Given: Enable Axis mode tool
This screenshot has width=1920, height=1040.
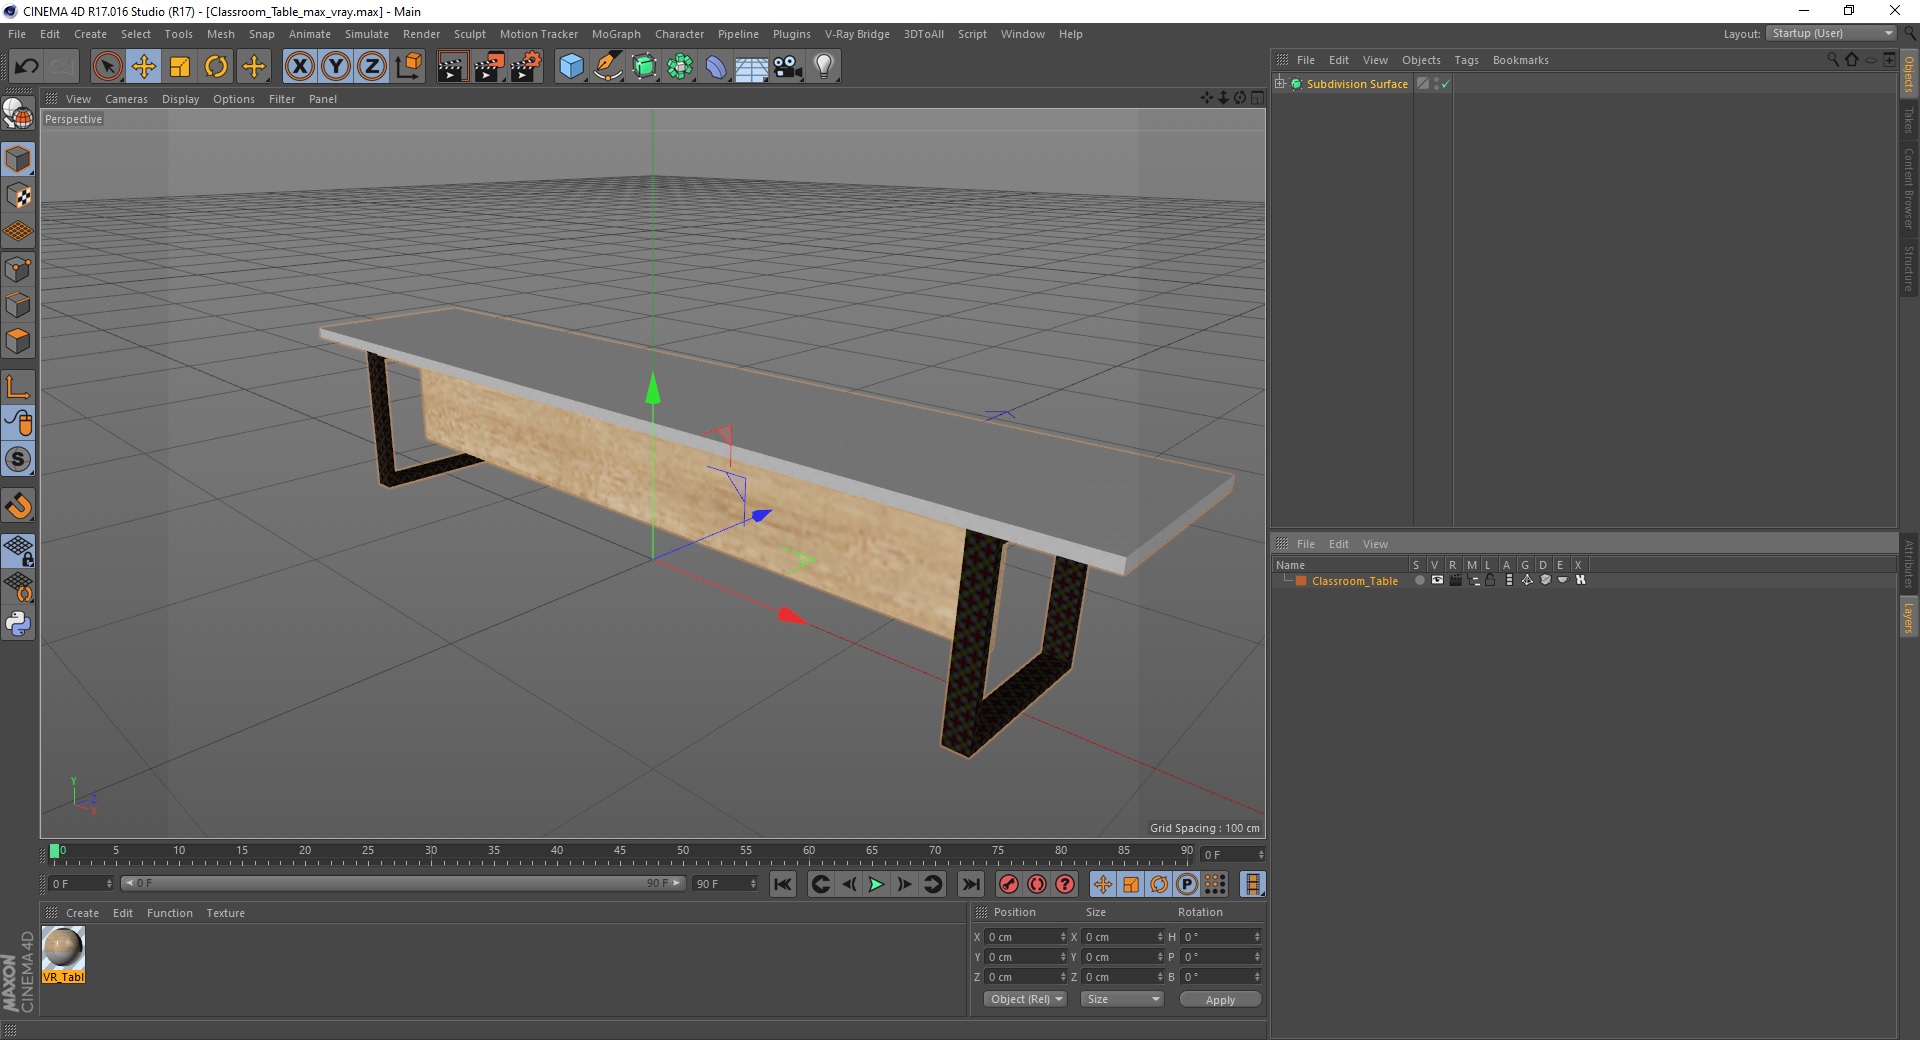Looking at the screenshot, I should (x=18, y=387).
